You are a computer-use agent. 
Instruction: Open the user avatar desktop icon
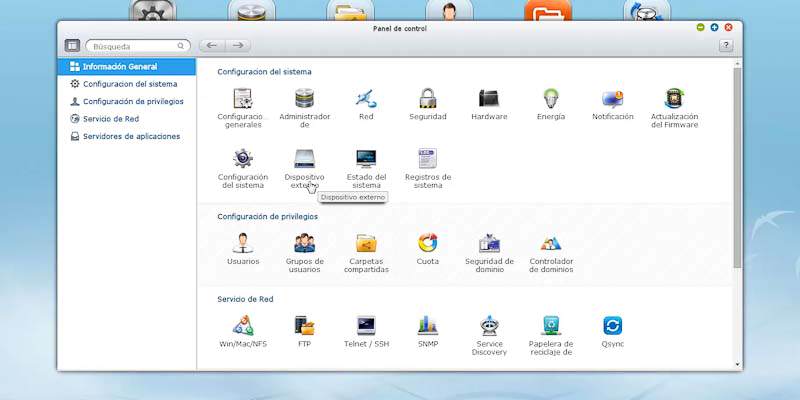(449, 10)
